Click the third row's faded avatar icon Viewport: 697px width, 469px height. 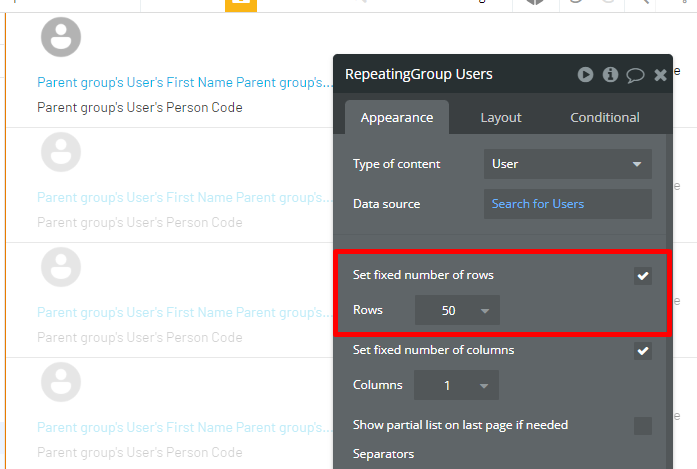[x=61, y=267]
